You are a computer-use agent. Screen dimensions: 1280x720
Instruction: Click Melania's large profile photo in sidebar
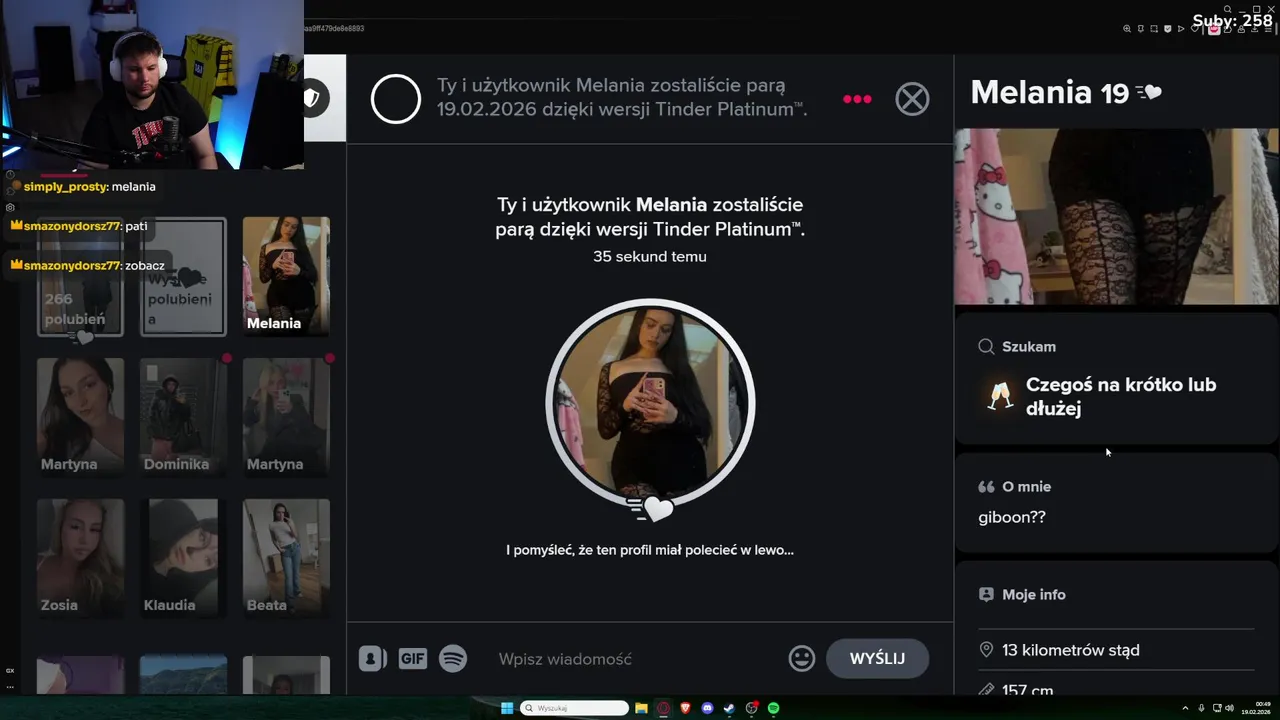point(1116,216)
